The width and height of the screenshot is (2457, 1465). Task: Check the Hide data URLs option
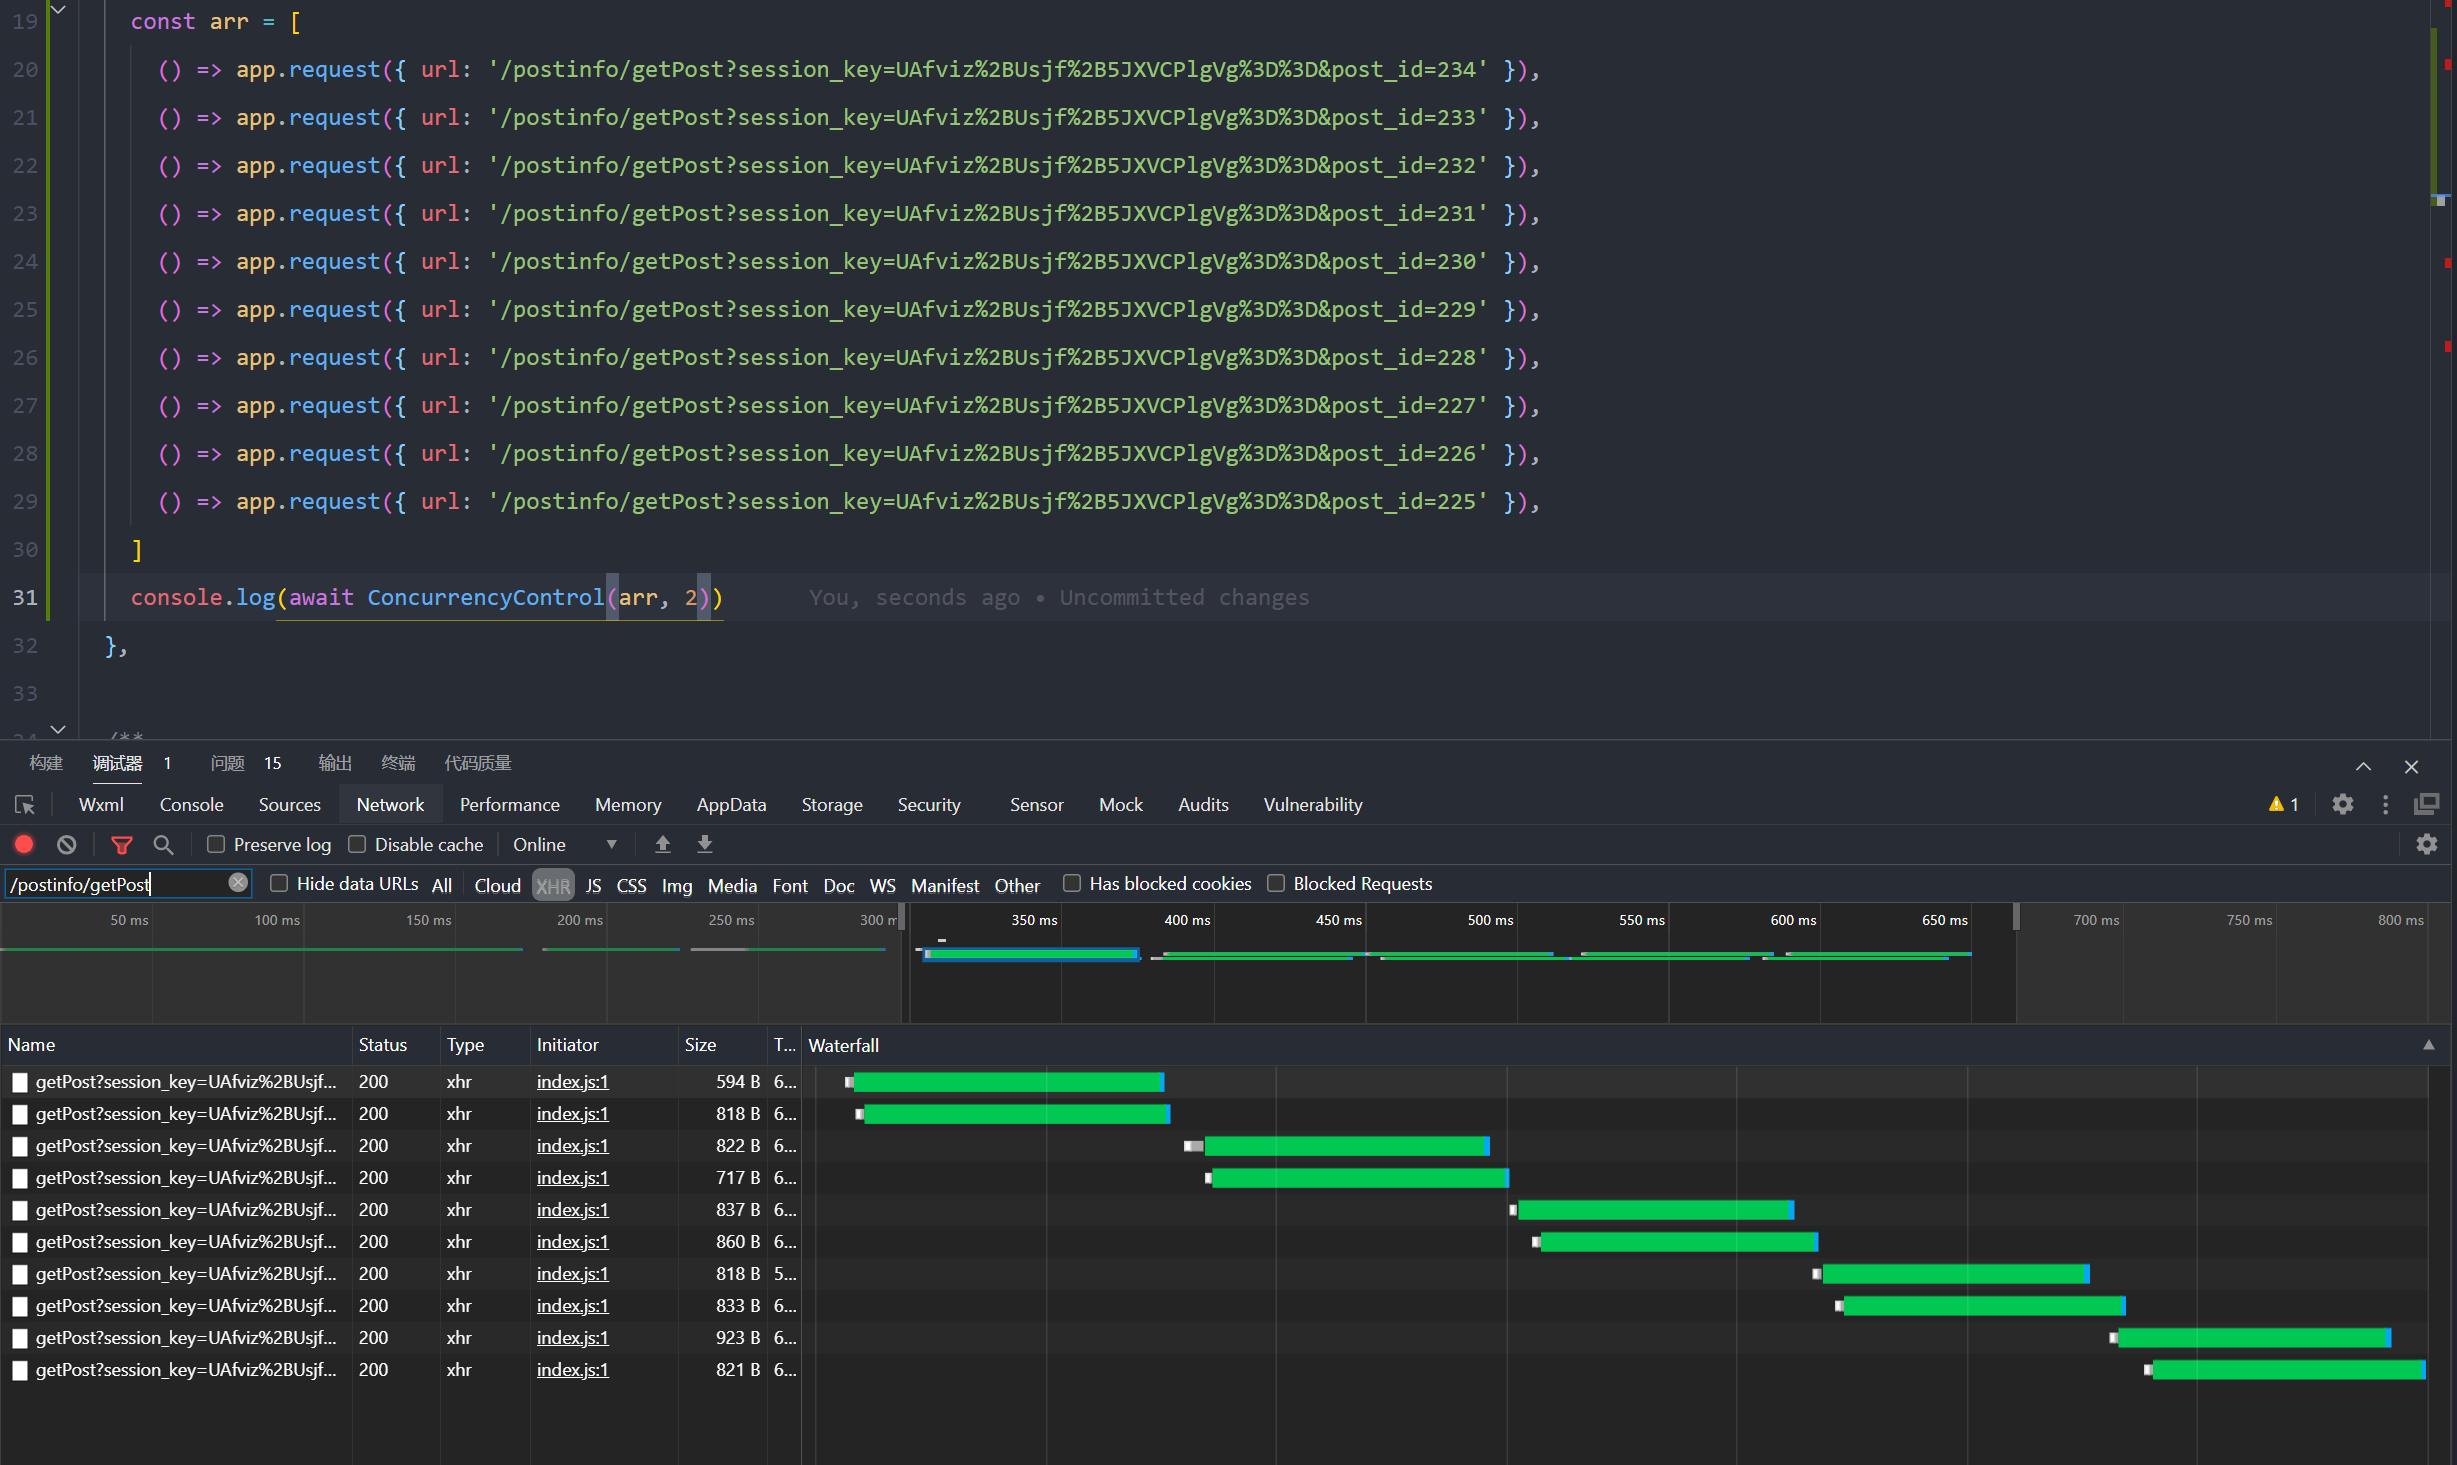pyautogui.click(x=280, y=884)
